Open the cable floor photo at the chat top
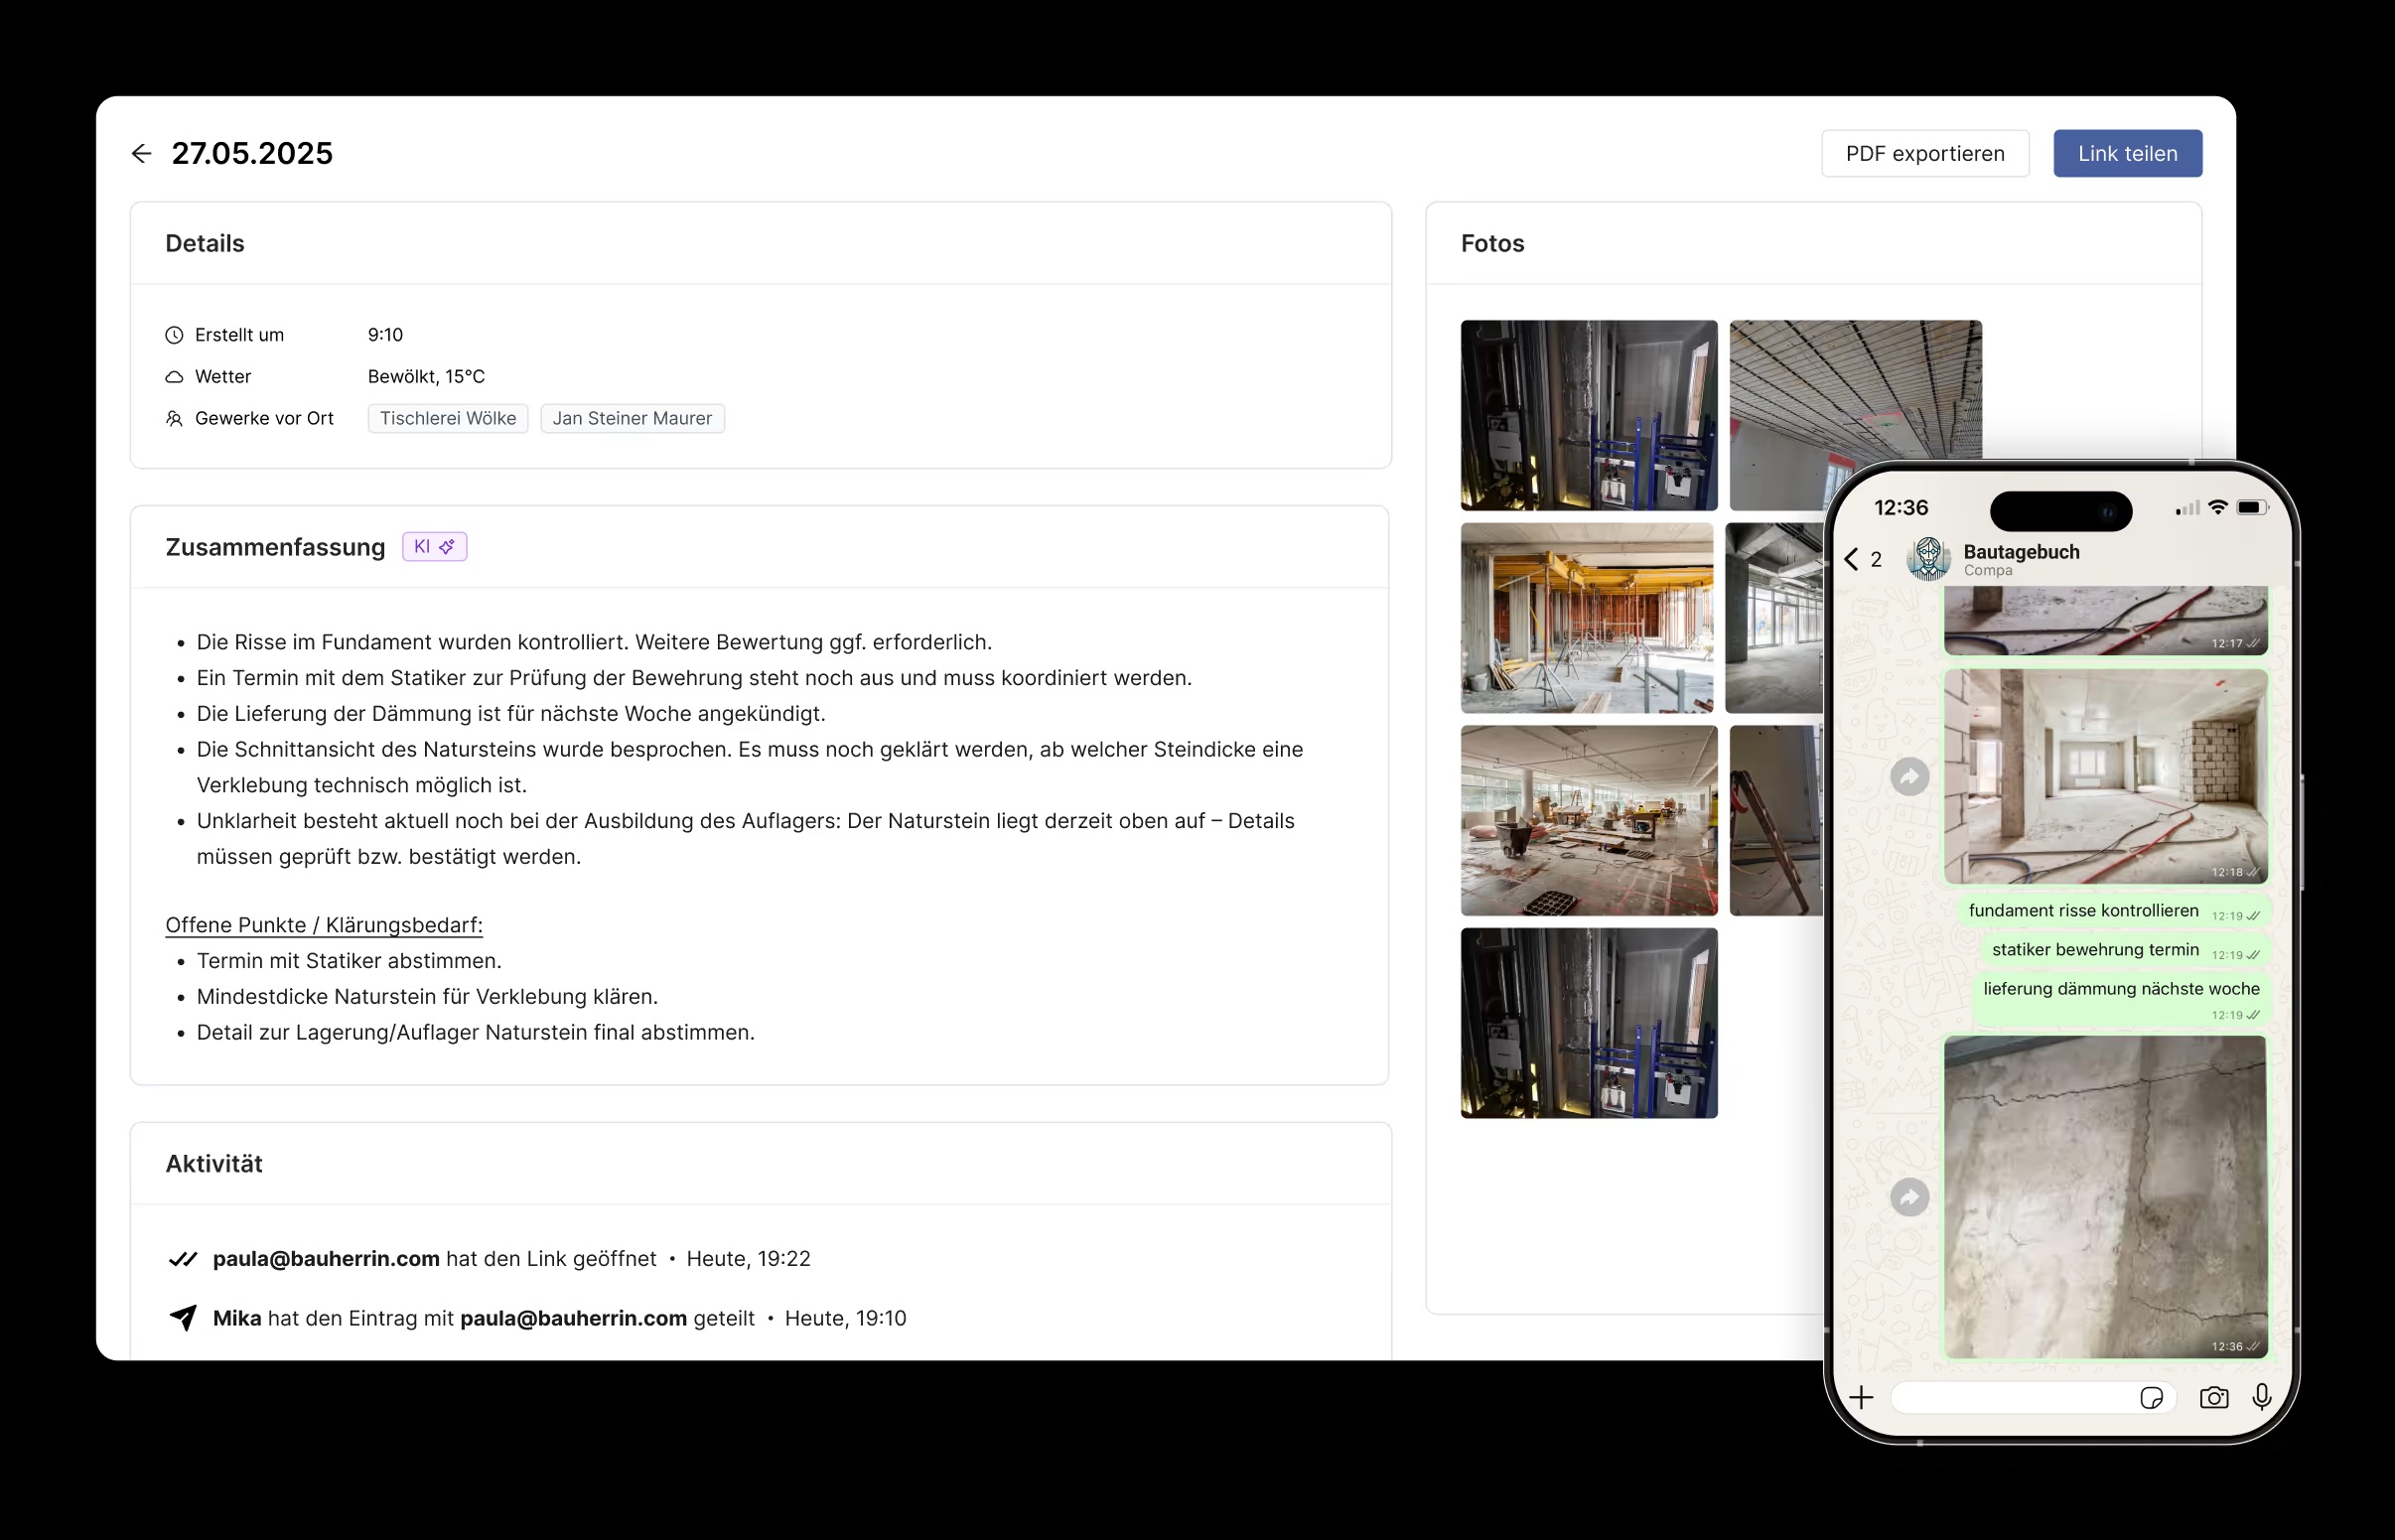 2105,621
